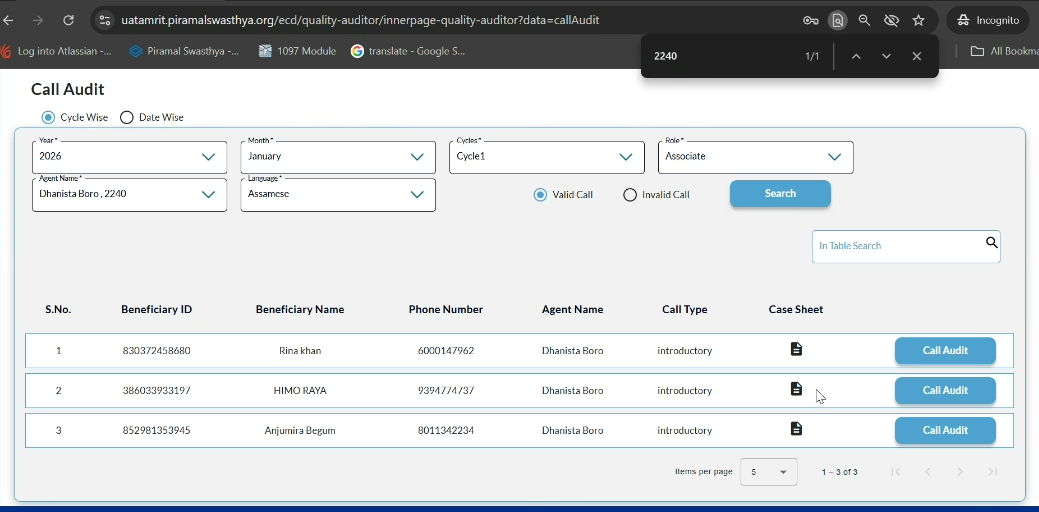The height and width of the screenshot is (512, 1039).
Task: Go to previous find result arrow
Action: (856, 57)
